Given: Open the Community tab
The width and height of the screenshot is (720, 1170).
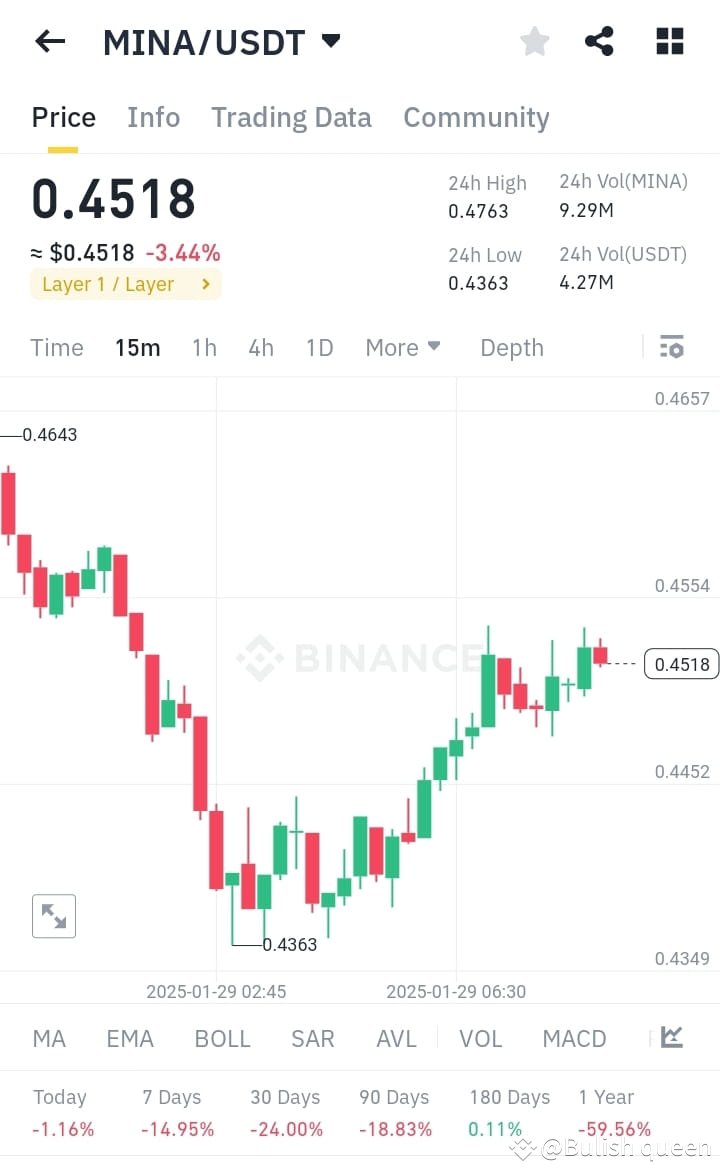Looking at the screenshot, I should coord(476,117).
